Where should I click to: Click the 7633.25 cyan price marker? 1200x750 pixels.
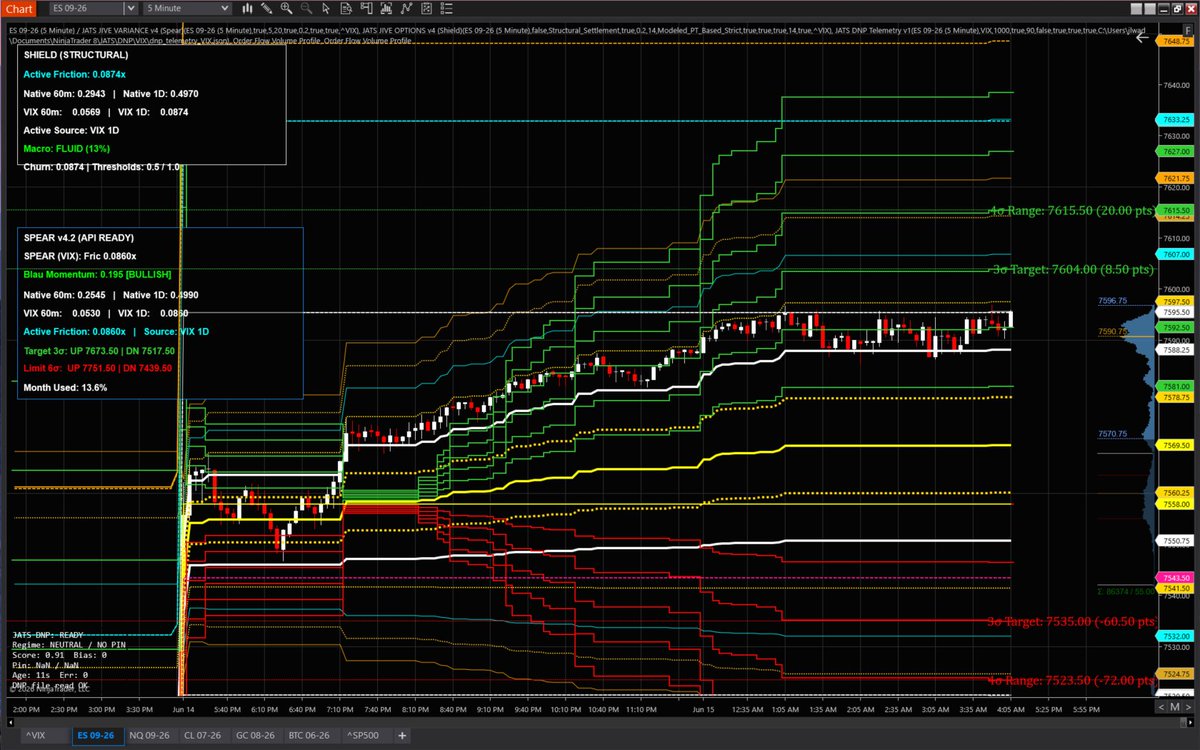click(1175, 119)
